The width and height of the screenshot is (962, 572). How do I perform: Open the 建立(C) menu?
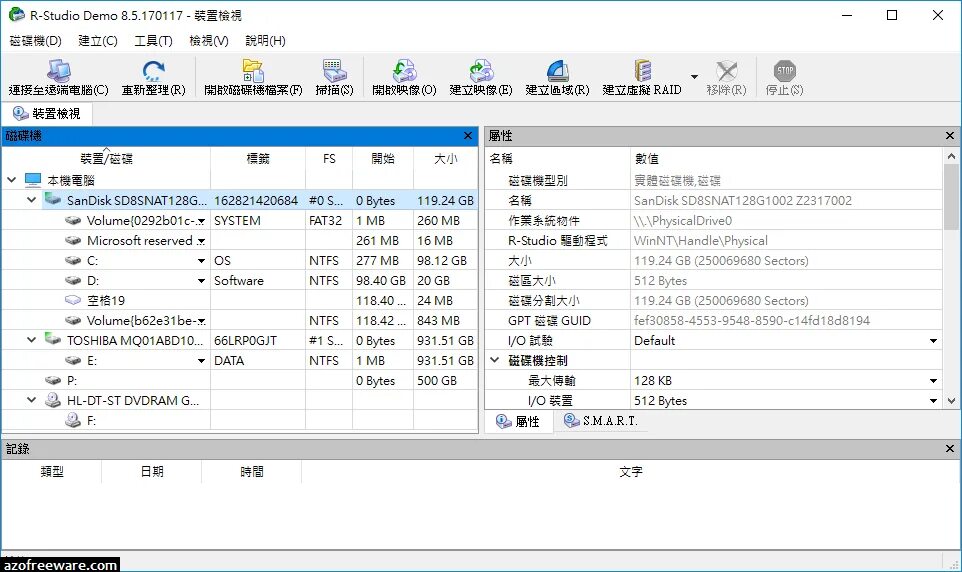click(98, 41)
